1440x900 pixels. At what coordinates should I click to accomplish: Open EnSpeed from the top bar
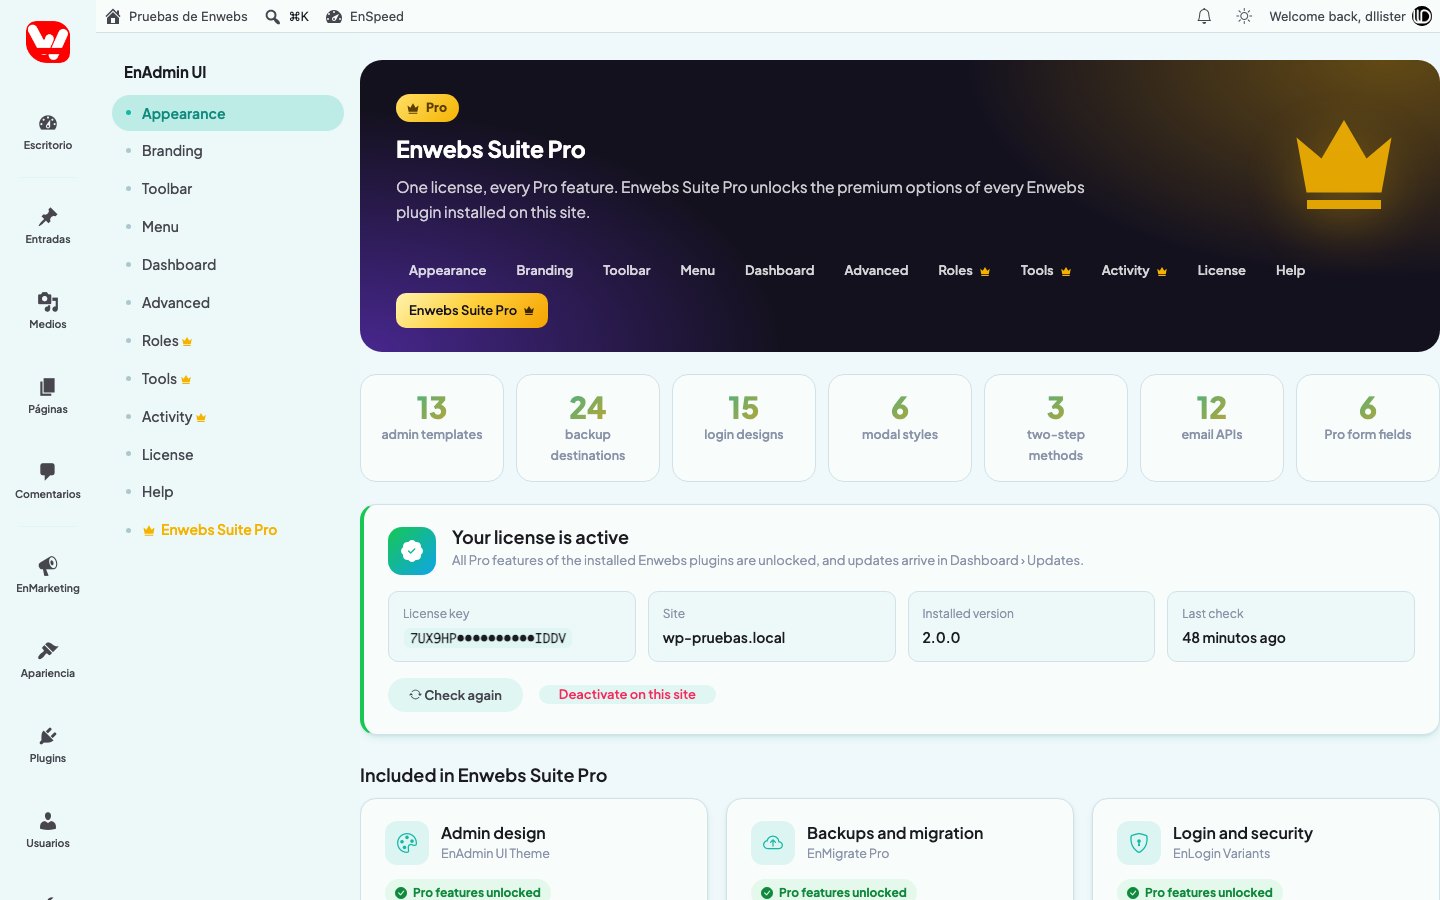[x=365, y=16]
